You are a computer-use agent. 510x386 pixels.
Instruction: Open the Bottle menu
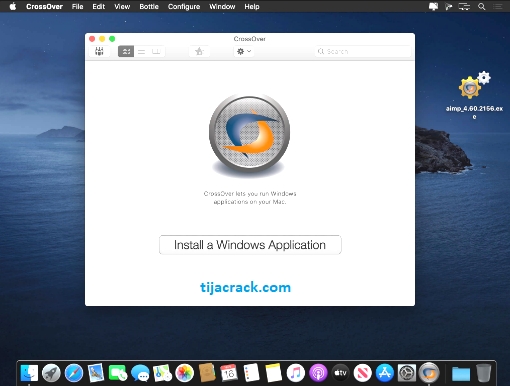[149, 6]
